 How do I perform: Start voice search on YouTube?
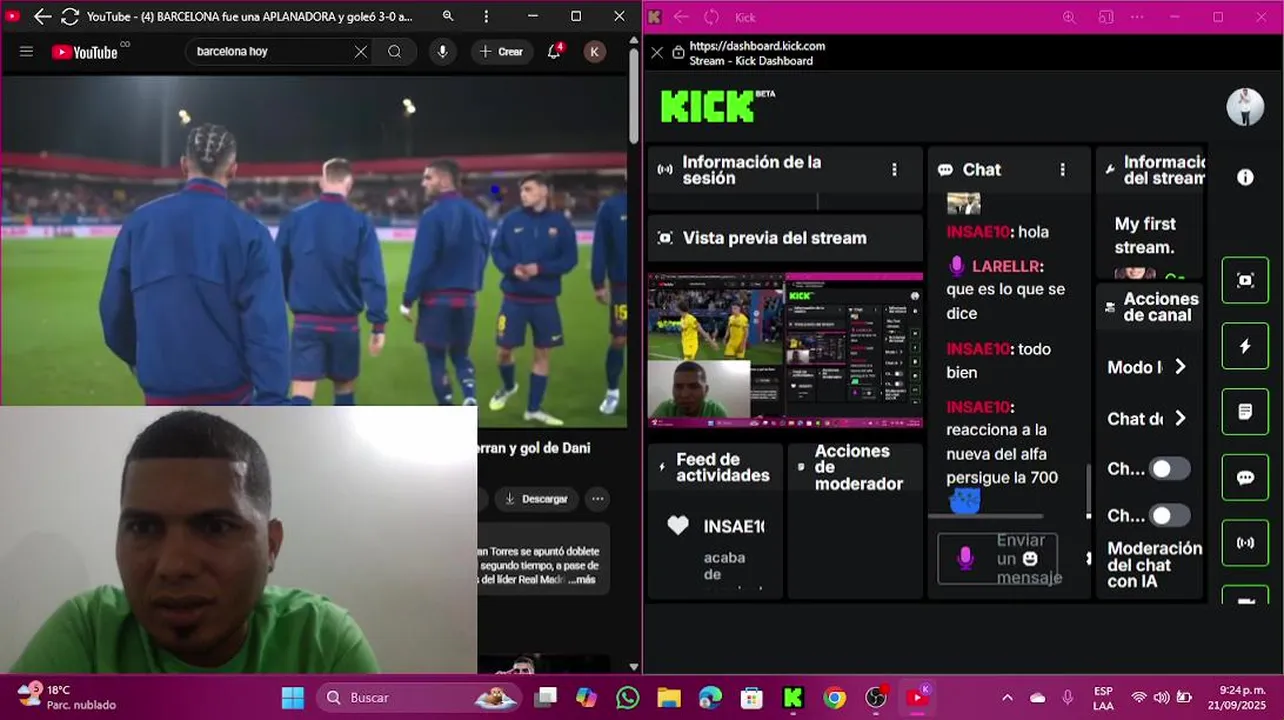click(442, 52)
